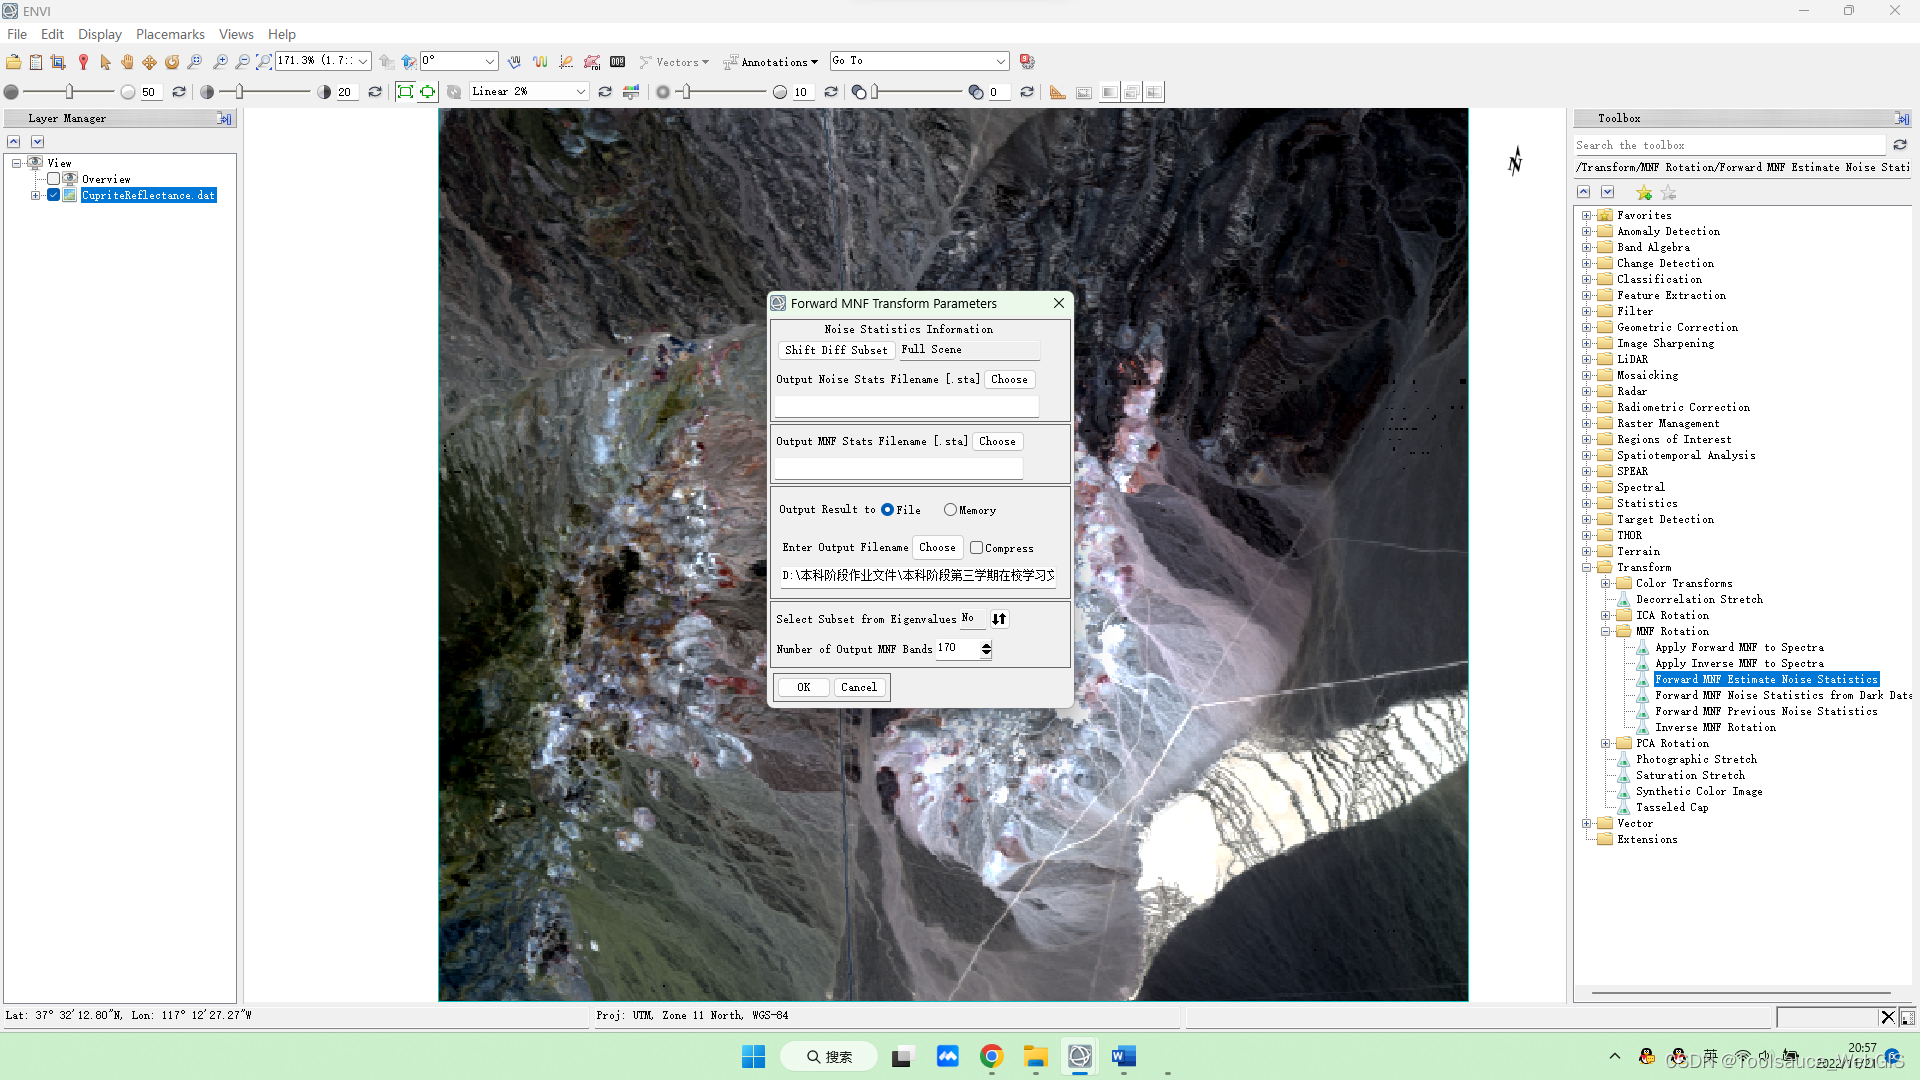The width and height of the screenshot is (1920, 1080).
Task: Open the Go To dropdown
Action: [1000, 62]
